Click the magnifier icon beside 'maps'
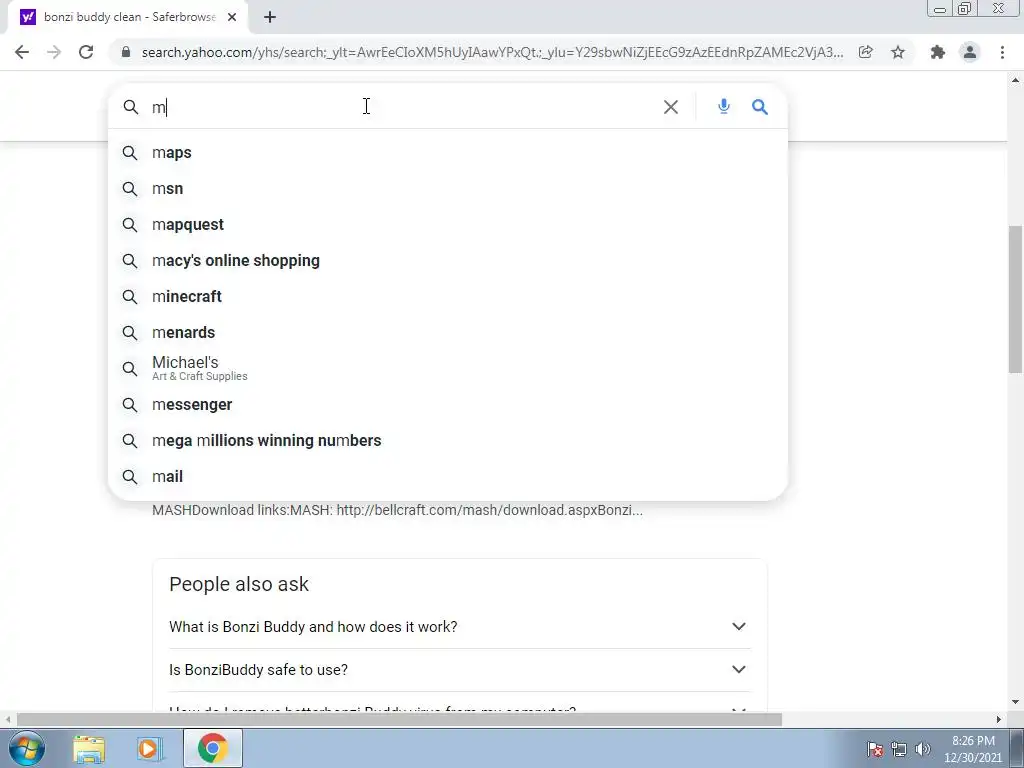Screen dimensions: 1024x768 [130, 153]
